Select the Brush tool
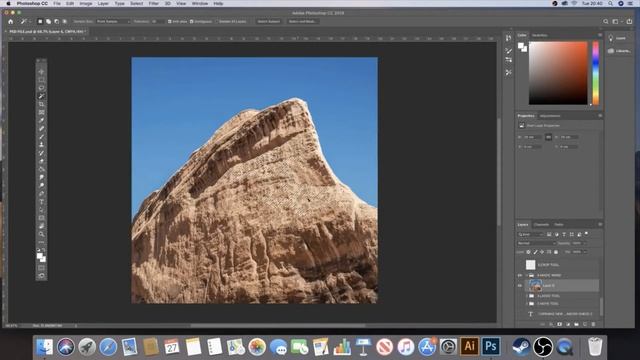This screenshot has width=640, height=360. coord(41,137)
